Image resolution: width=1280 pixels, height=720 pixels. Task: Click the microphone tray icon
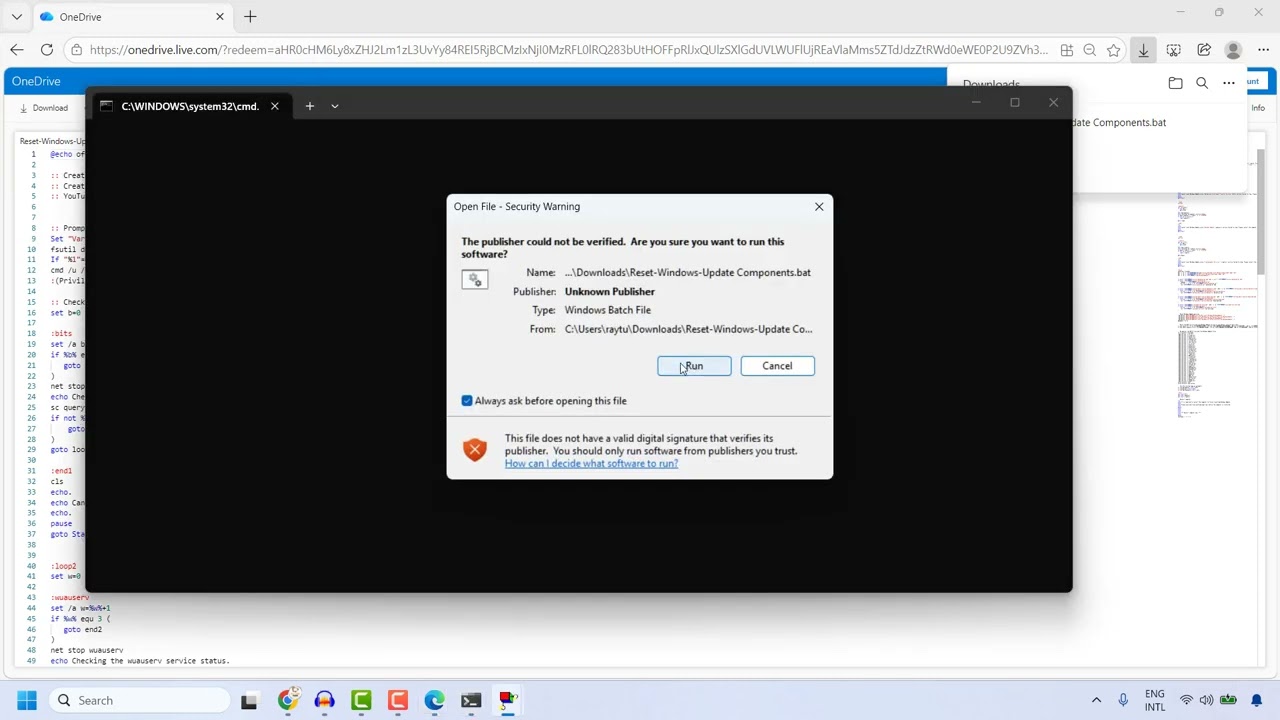(x=1123, y=700)
